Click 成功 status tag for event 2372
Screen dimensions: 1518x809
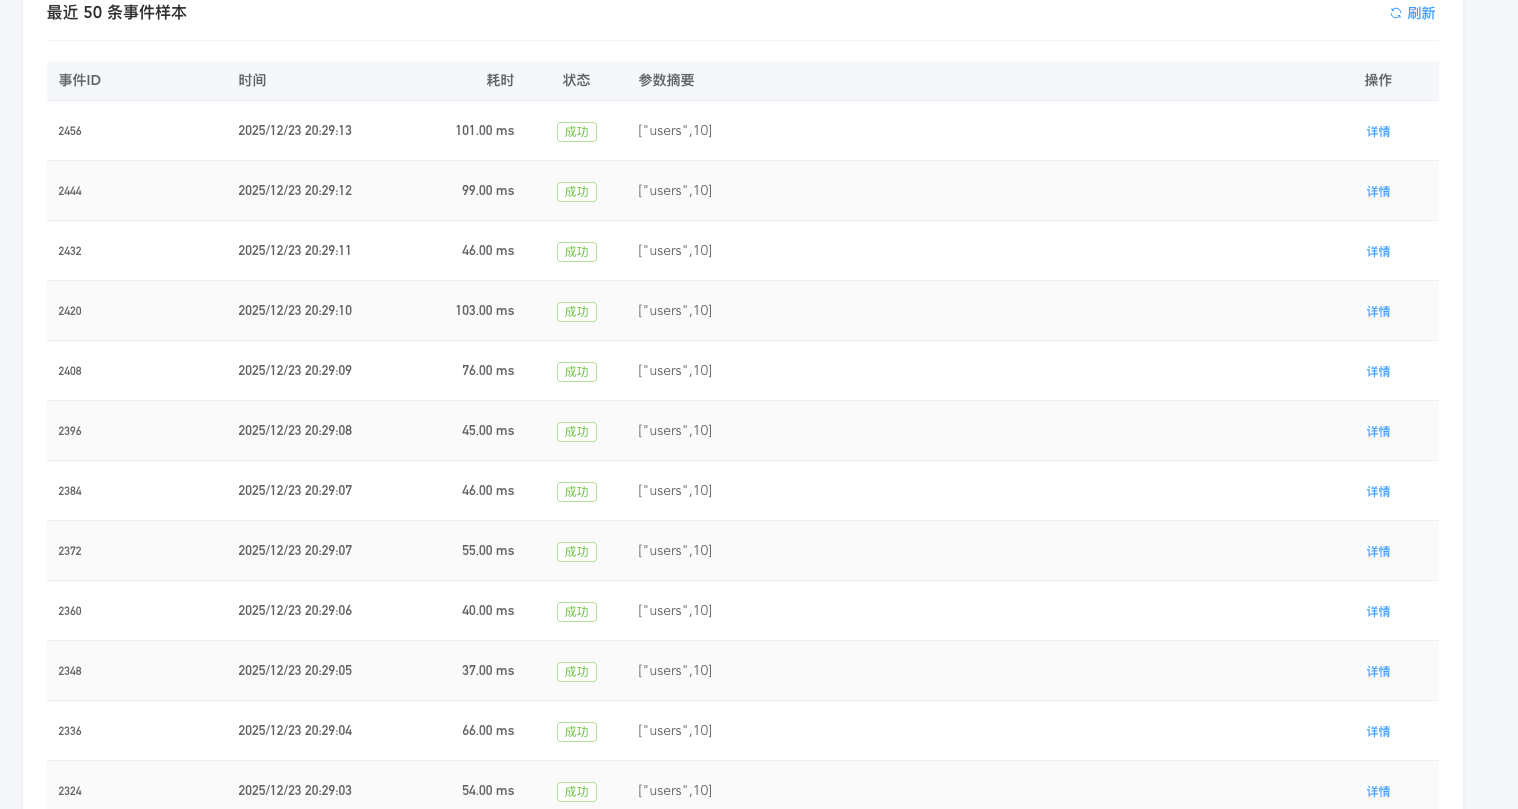click(x=577, y=552)
